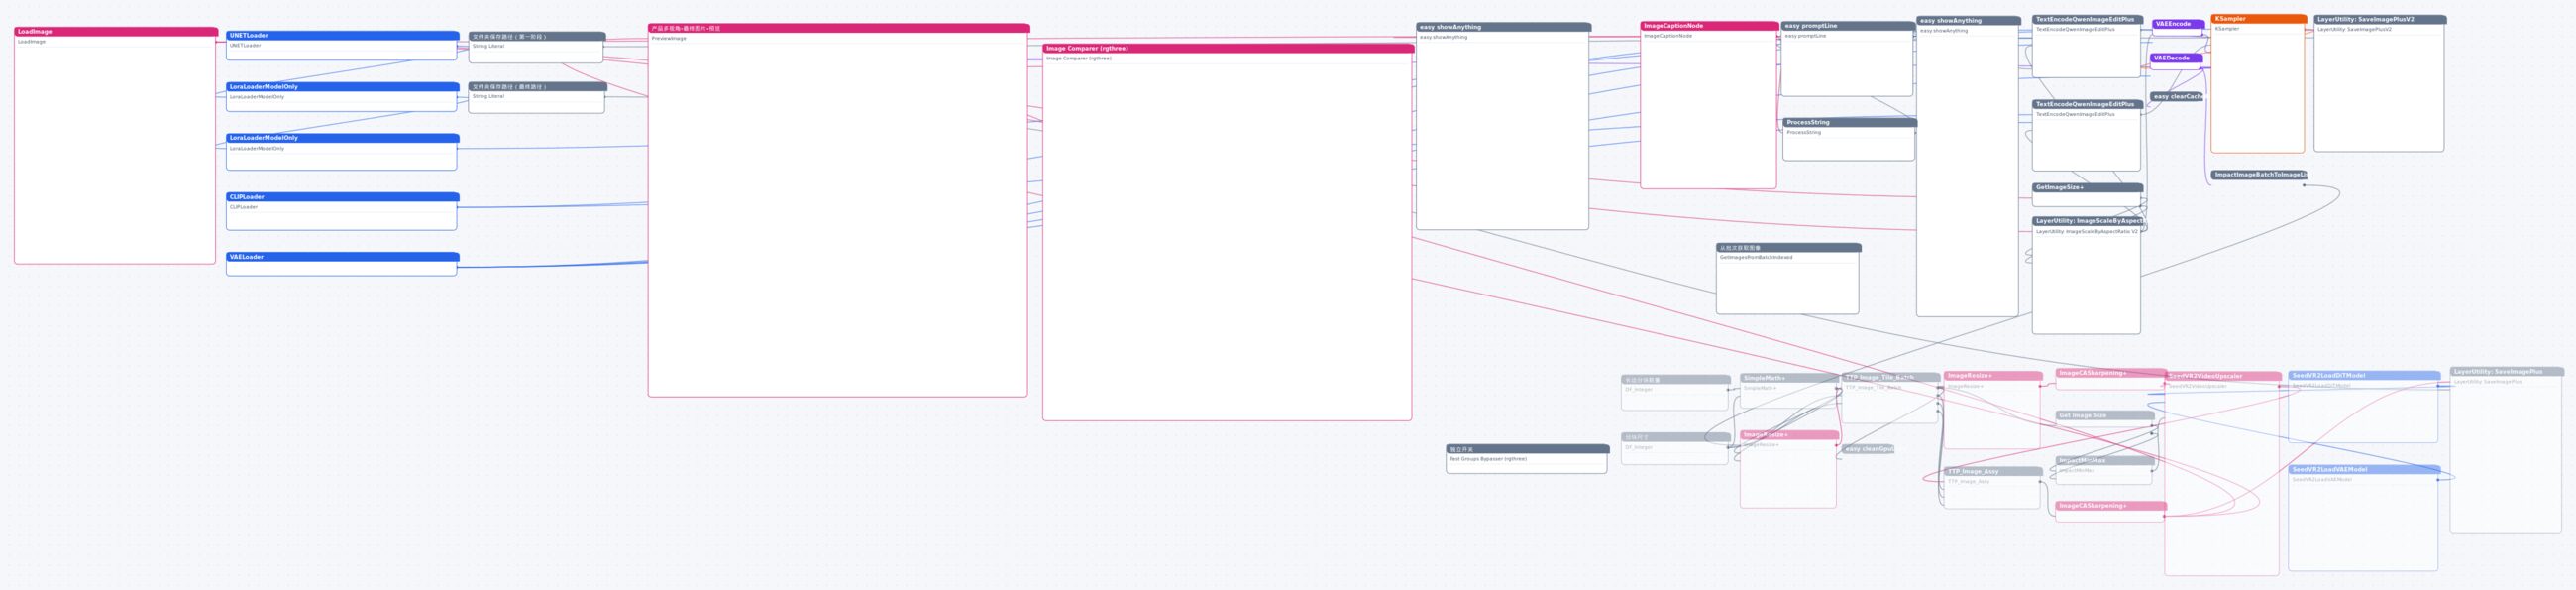Screen dimensions: 2576x590
Task: Click the GetImagesFromBatchIndexed node title bar
Action: click(1788, 247)
